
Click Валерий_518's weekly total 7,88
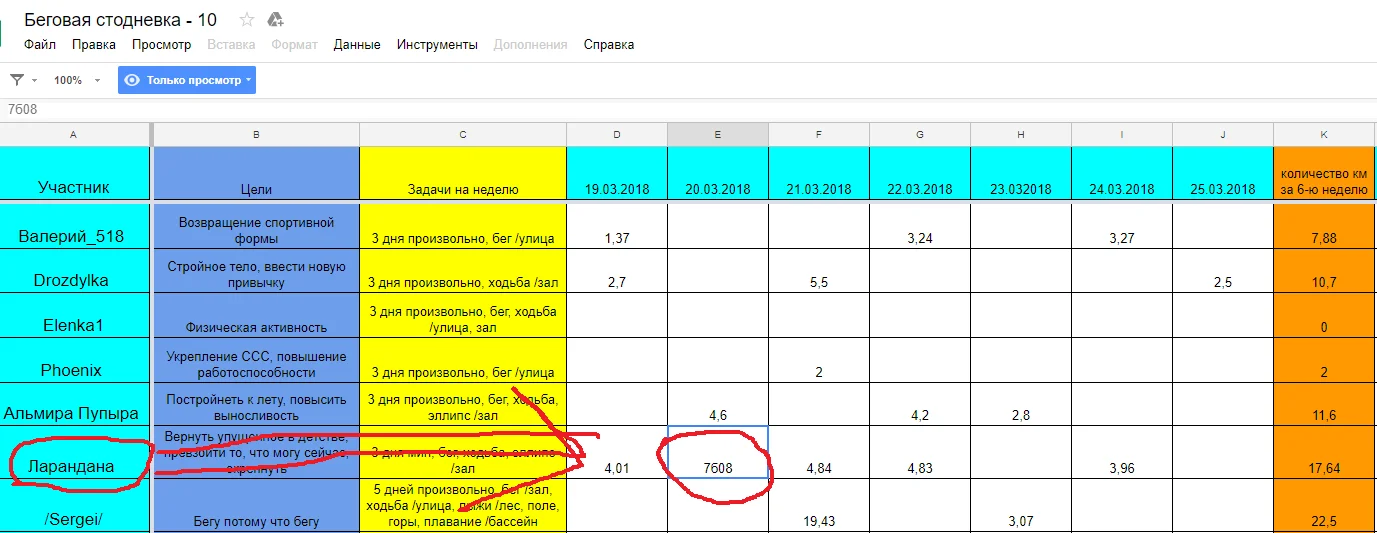point(1324,226)
